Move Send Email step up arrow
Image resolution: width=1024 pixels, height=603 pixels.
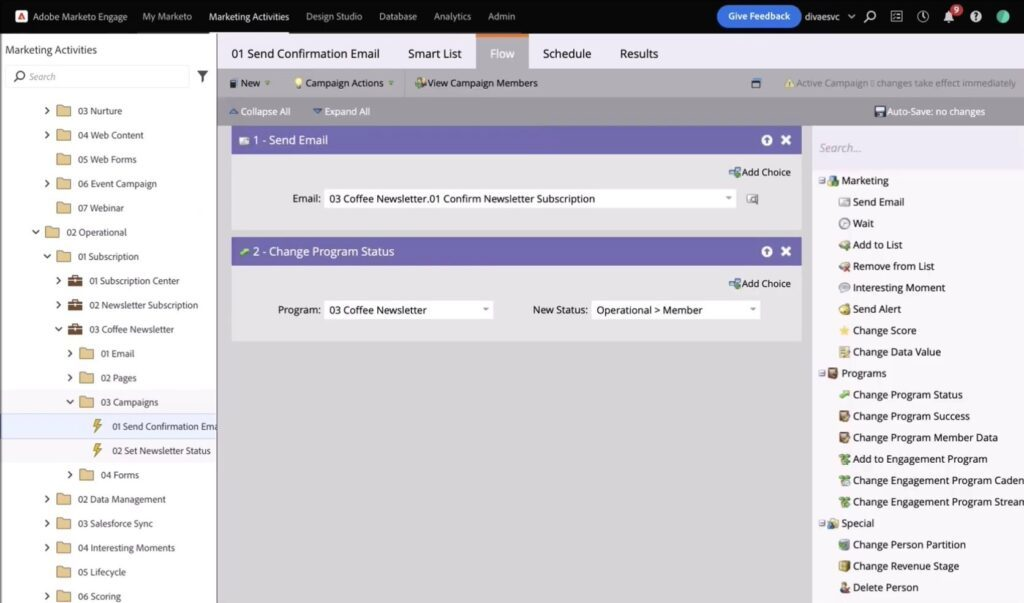click(767, 140)
